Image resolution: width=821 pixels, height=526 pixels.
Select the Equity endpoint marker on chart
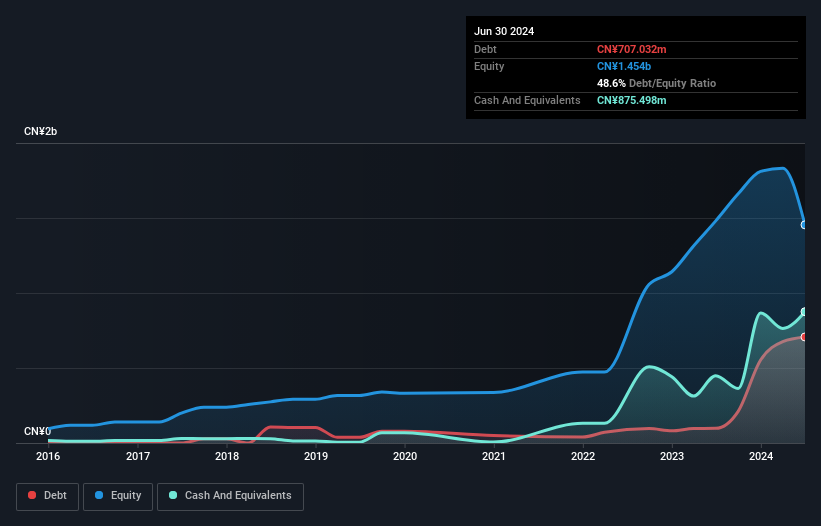coord(804,225)
